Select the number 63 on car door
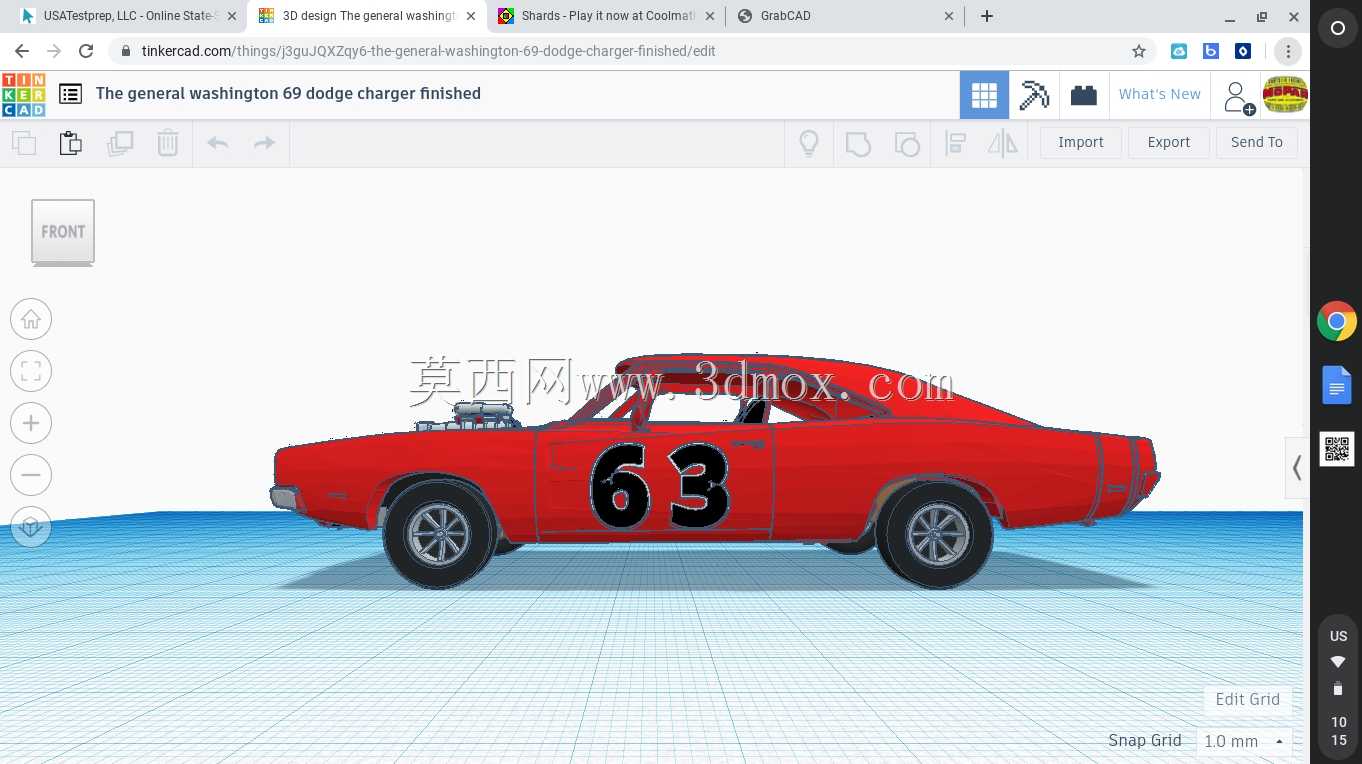This screenshot has width=1362, height=764. (x=659, y=486)
